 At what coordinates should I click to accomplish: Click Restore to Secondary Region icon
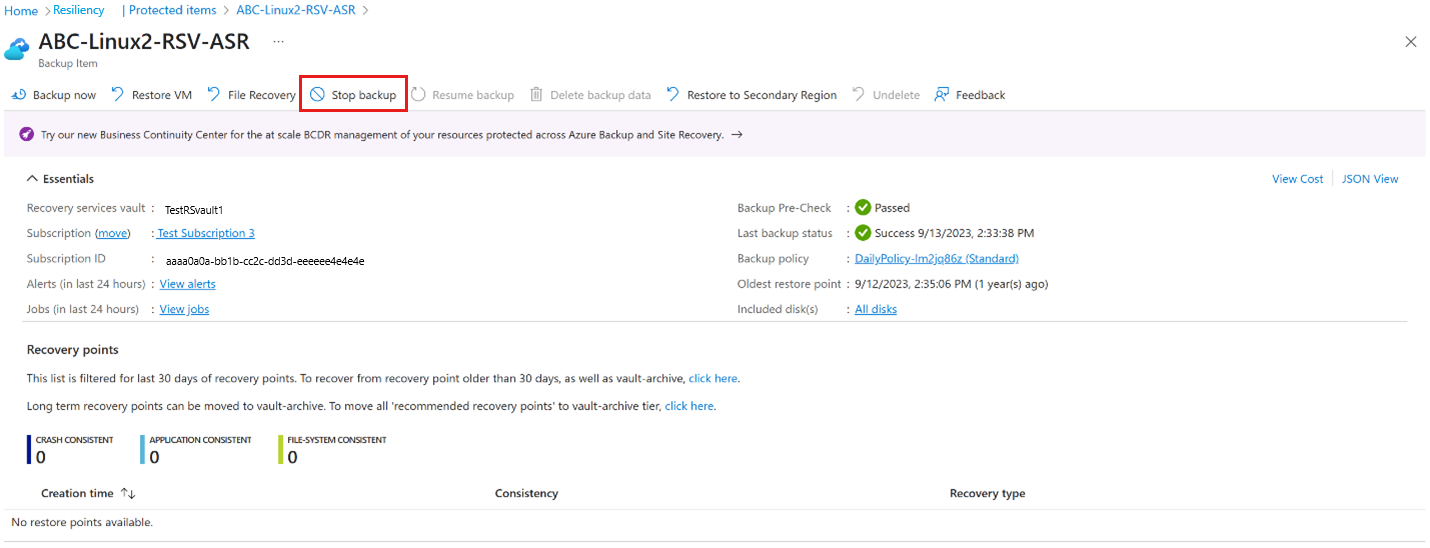[673, 95]
